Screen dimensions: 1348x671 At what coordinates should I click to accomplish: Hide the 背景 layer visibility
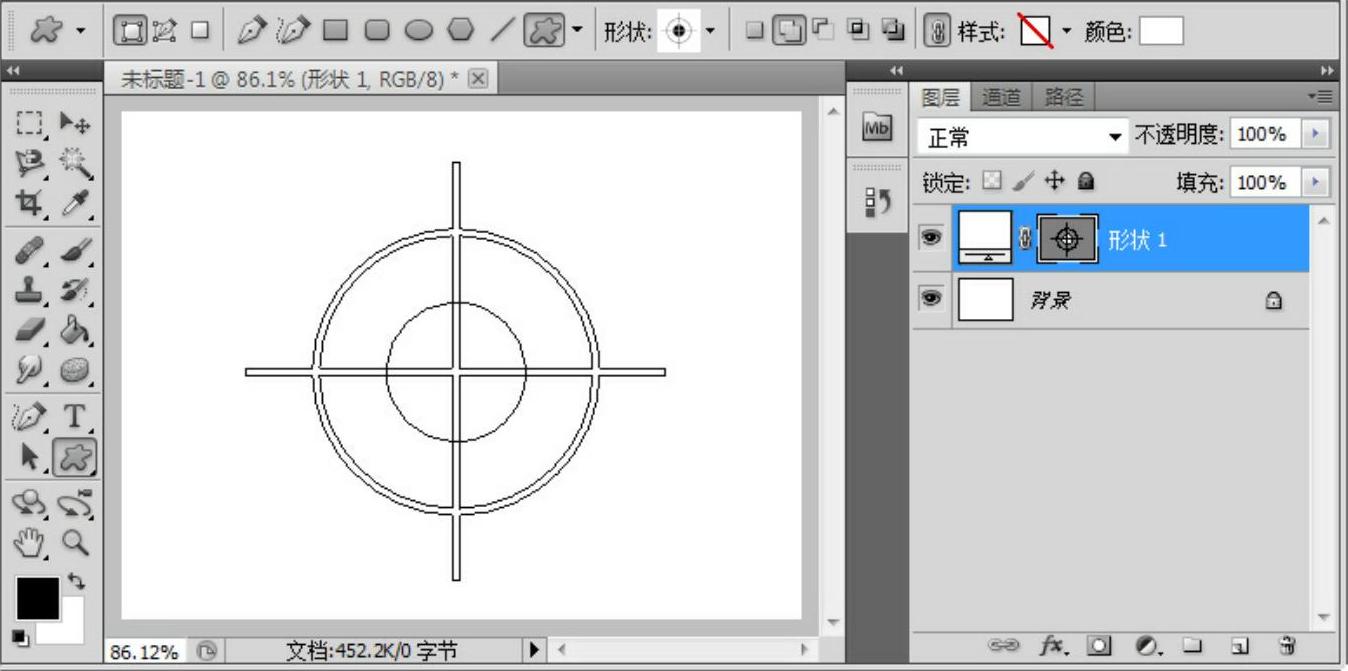pos(931,299)
